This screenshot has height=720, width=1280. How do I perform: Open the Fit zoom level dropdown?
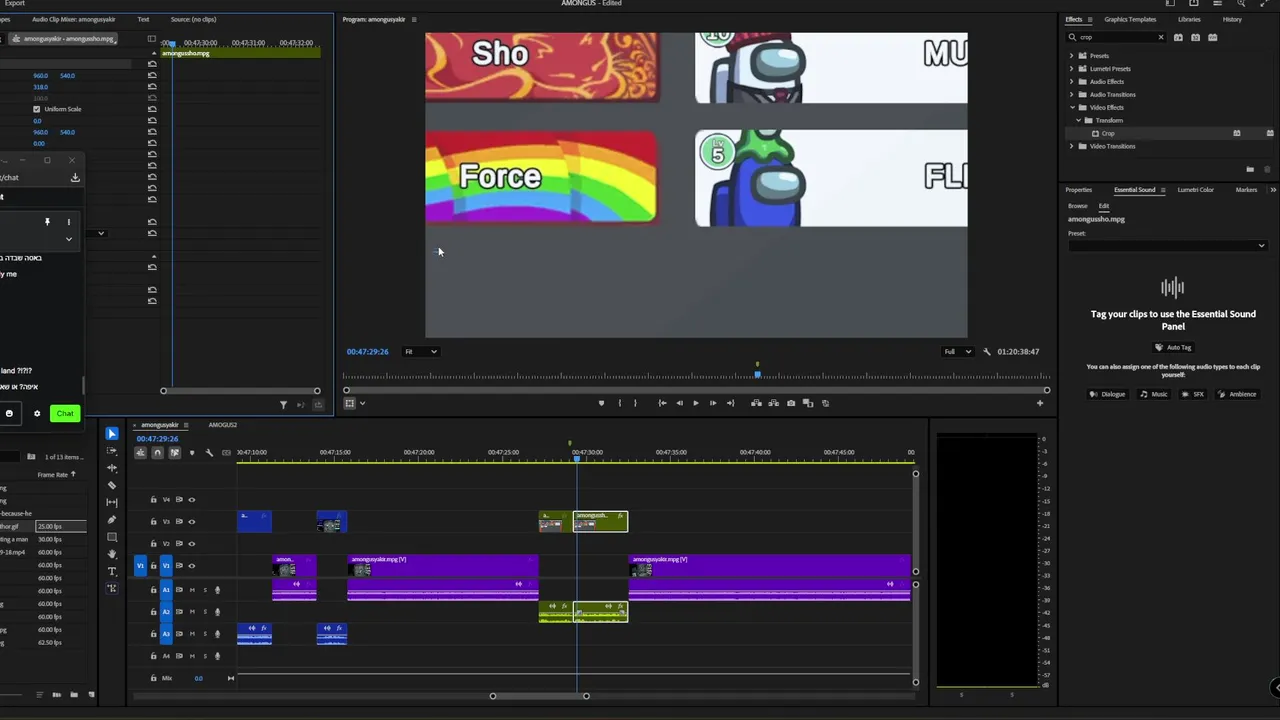pyautogui.click(x=420, y=352)
